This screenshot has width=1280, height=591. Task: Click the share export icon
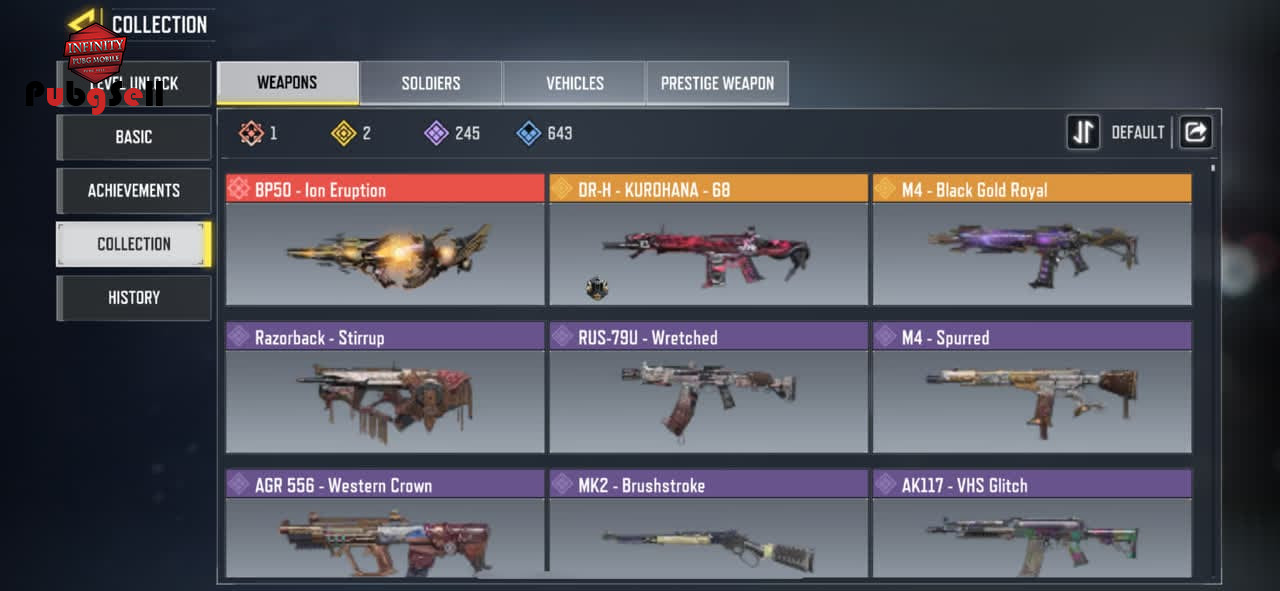coord(1196,132)
